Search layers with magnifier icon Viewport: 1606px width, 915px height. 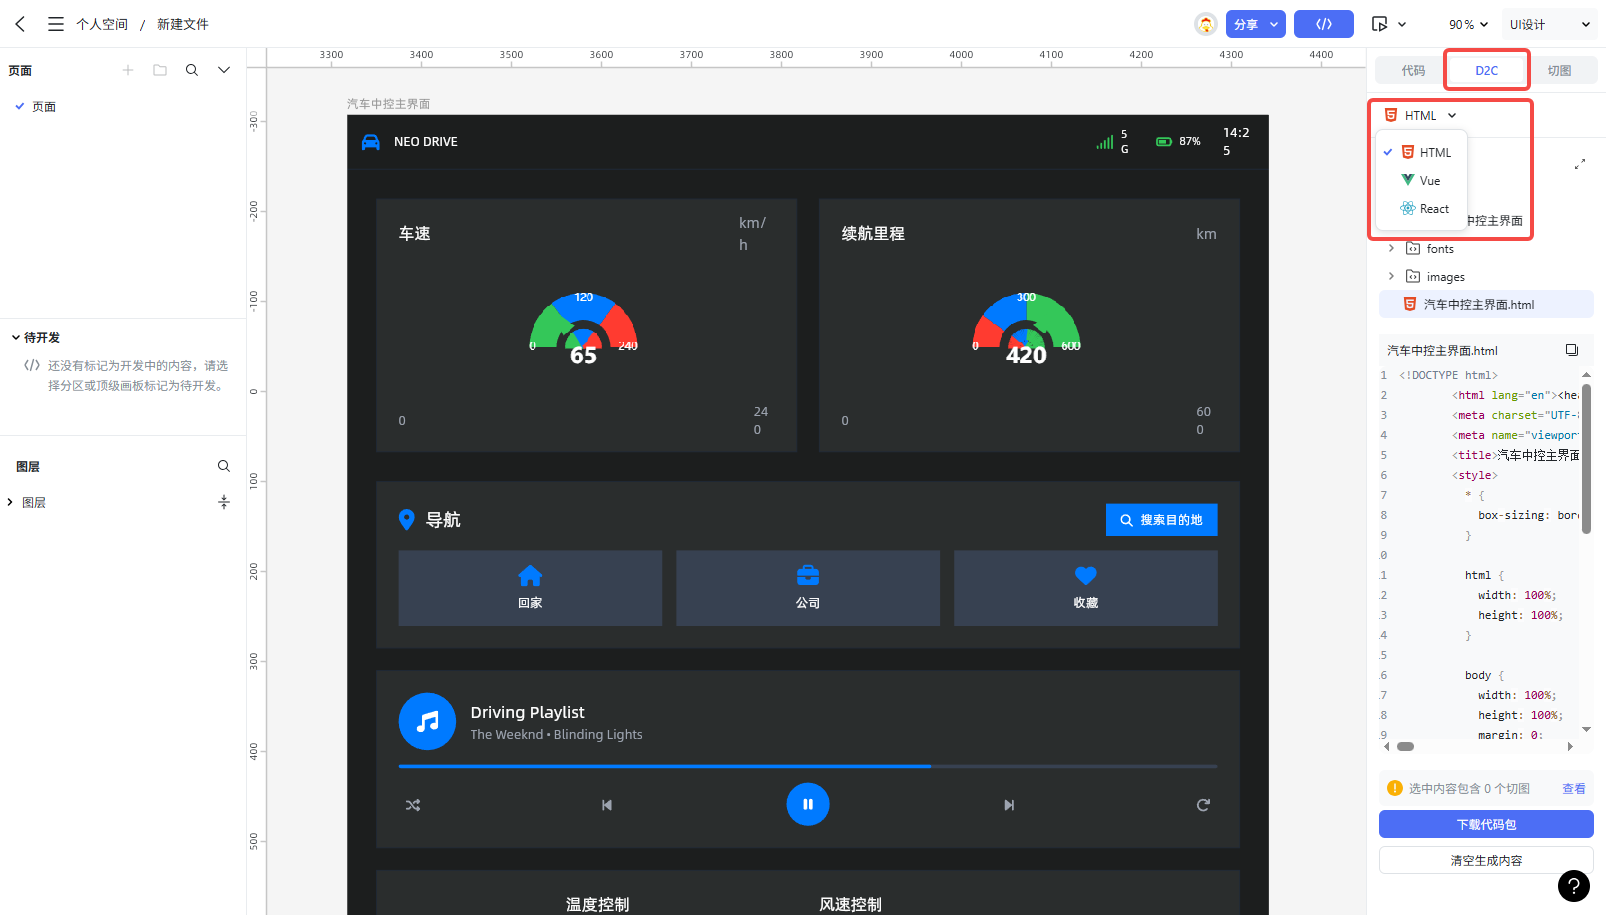click(224, 466)
